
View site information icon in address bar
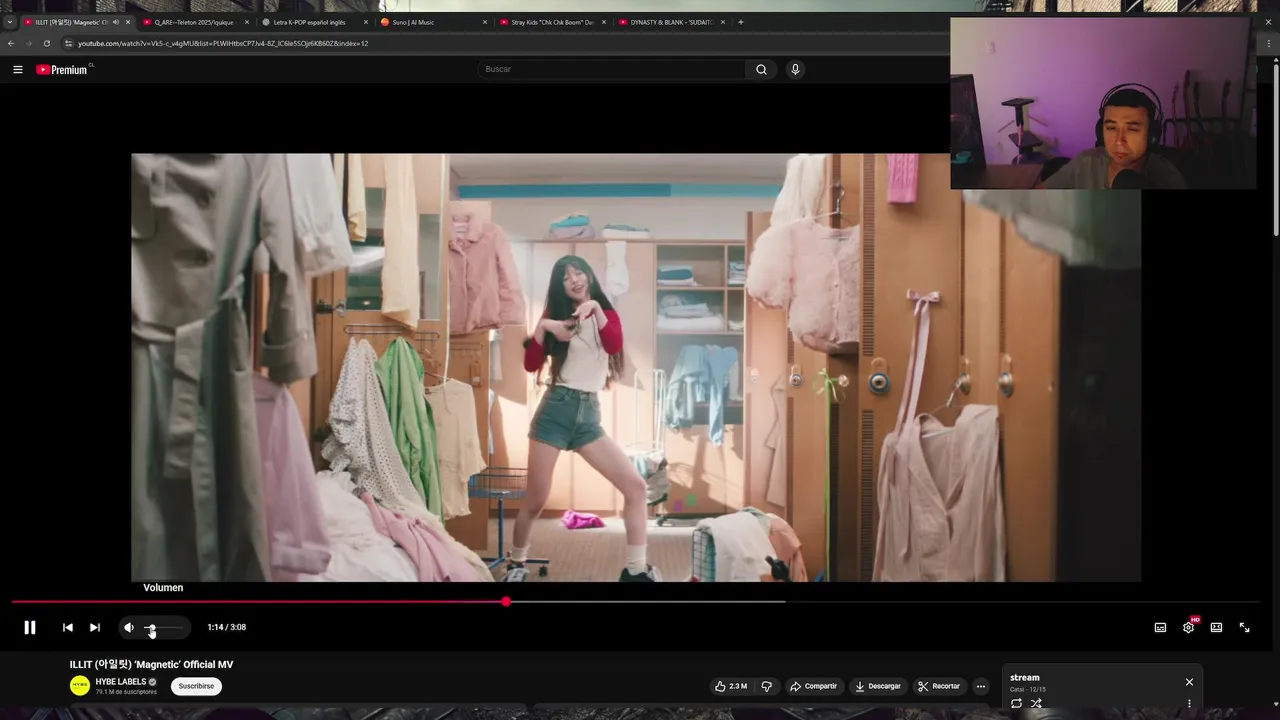click(x=68, y=44)
